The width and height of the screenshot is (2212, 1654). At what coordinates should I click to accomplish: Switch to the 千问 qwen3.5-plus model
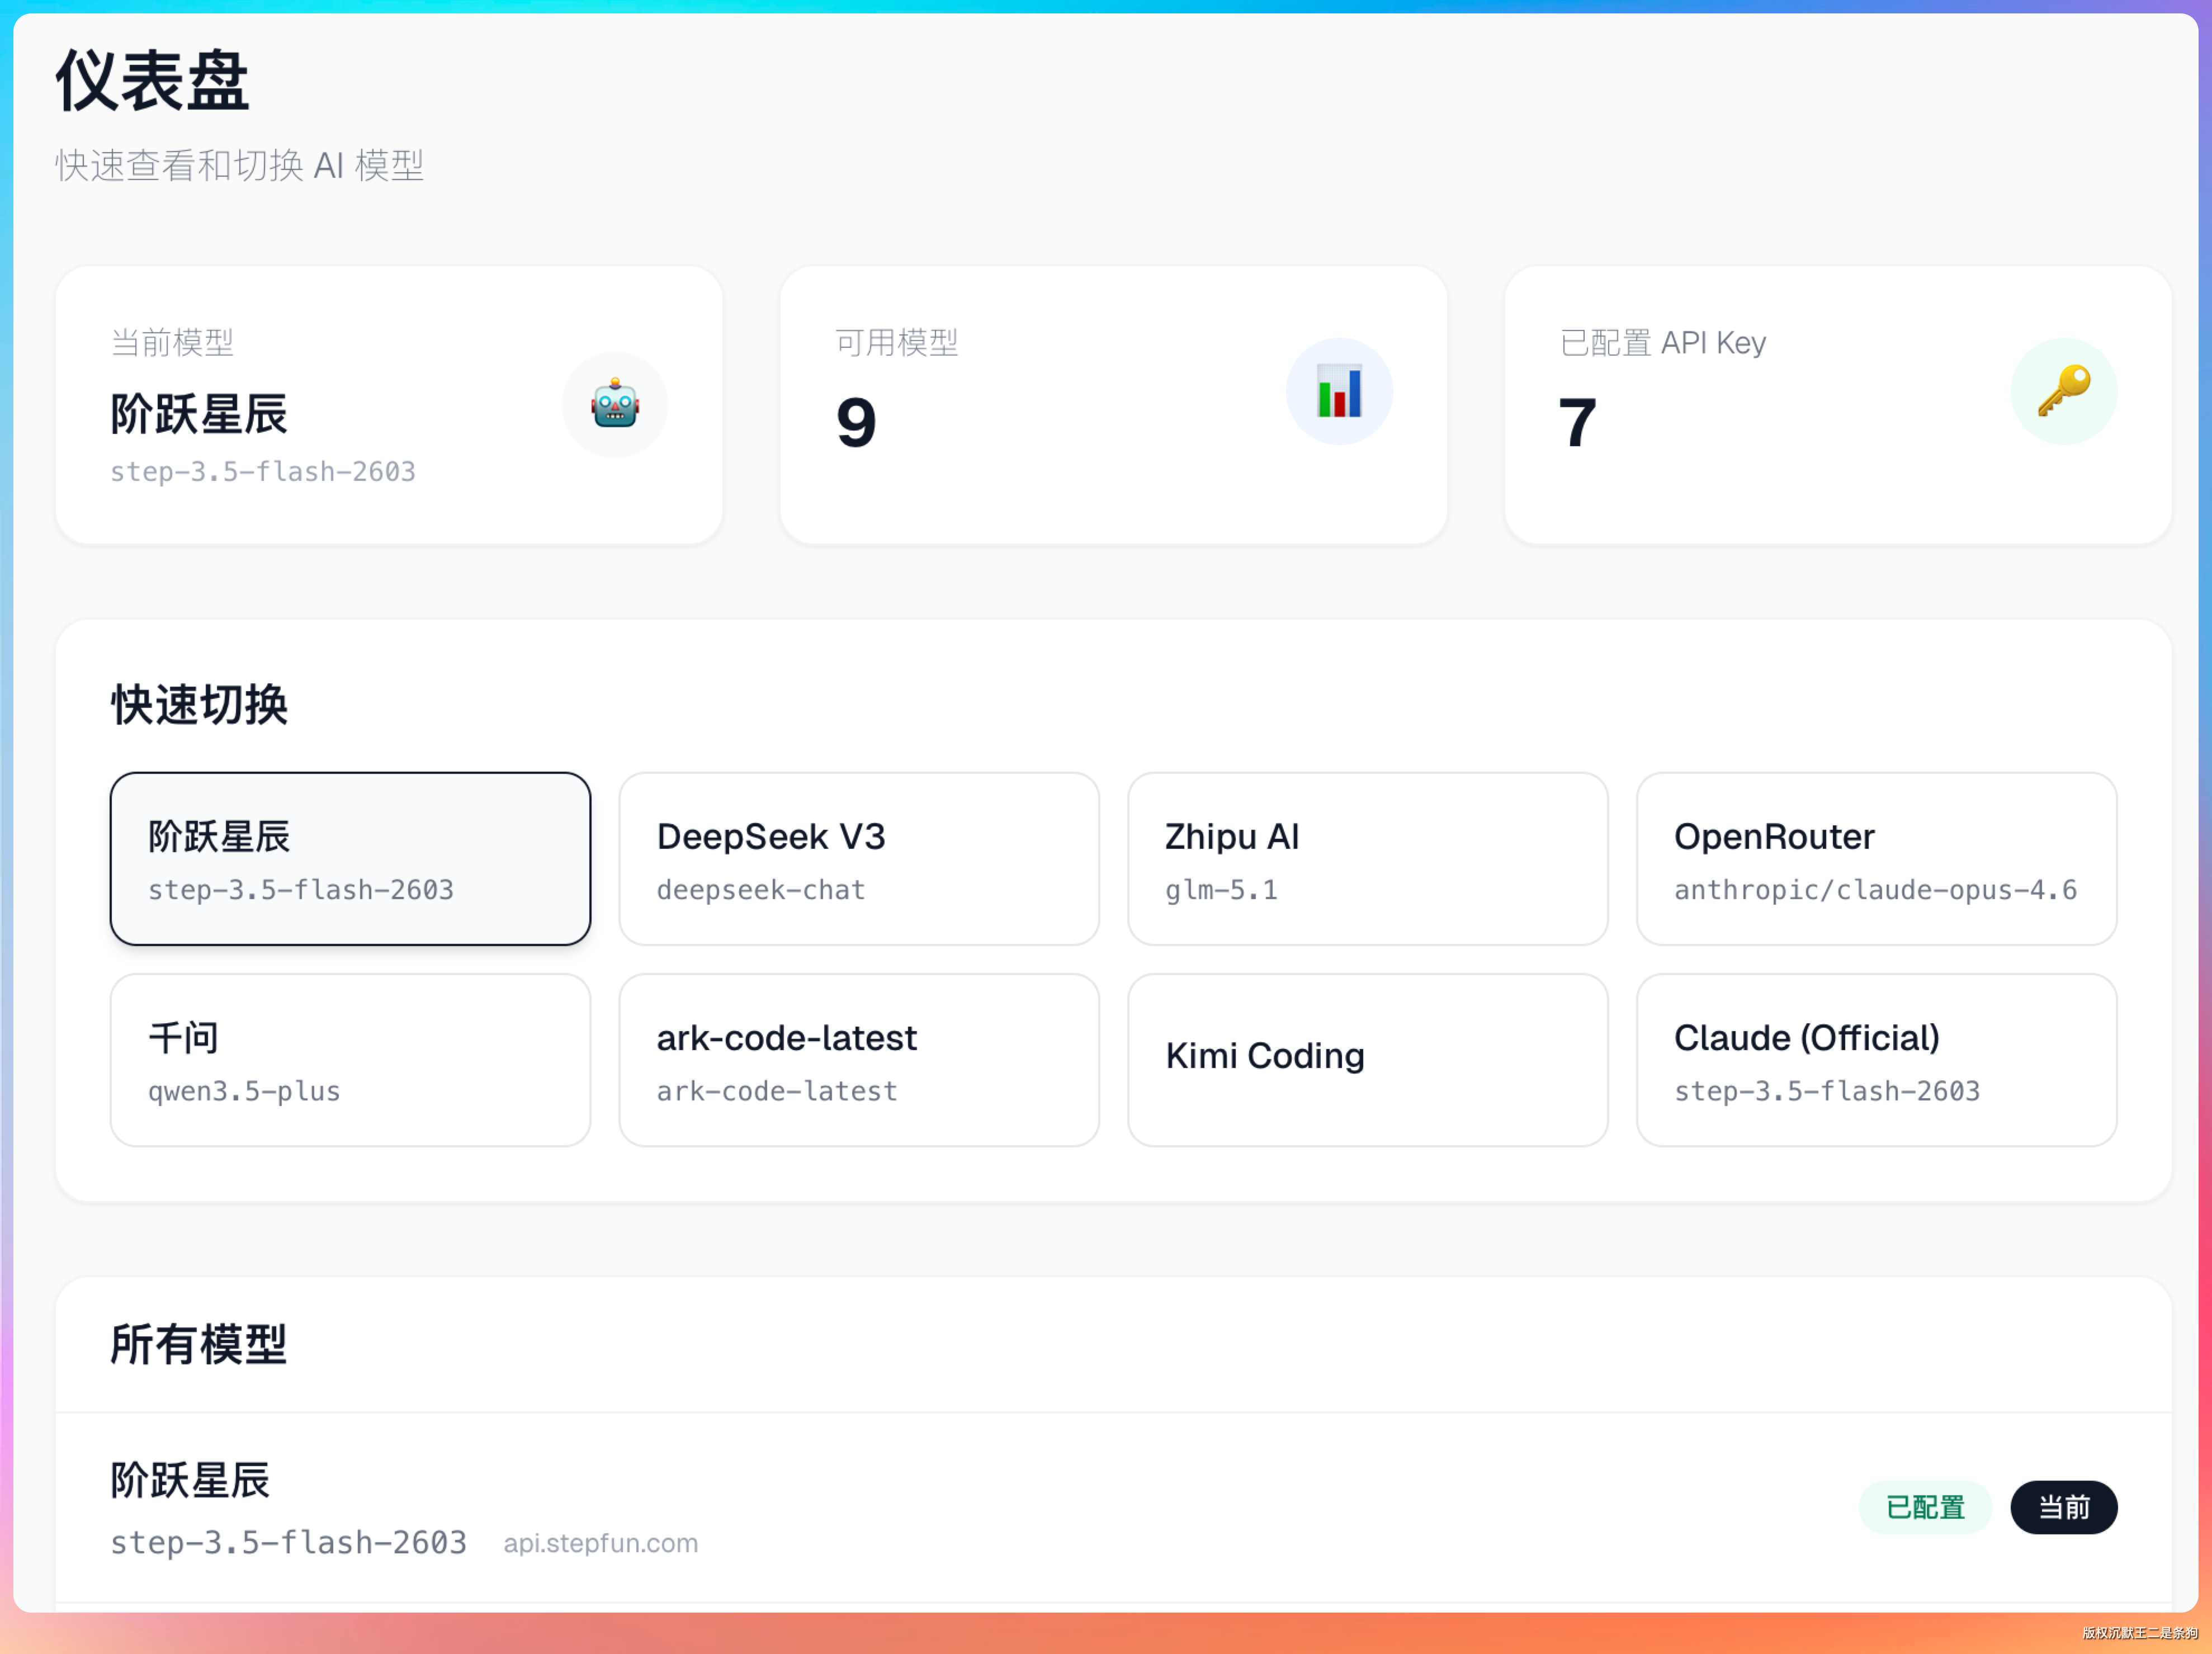tap(350, 1060)
